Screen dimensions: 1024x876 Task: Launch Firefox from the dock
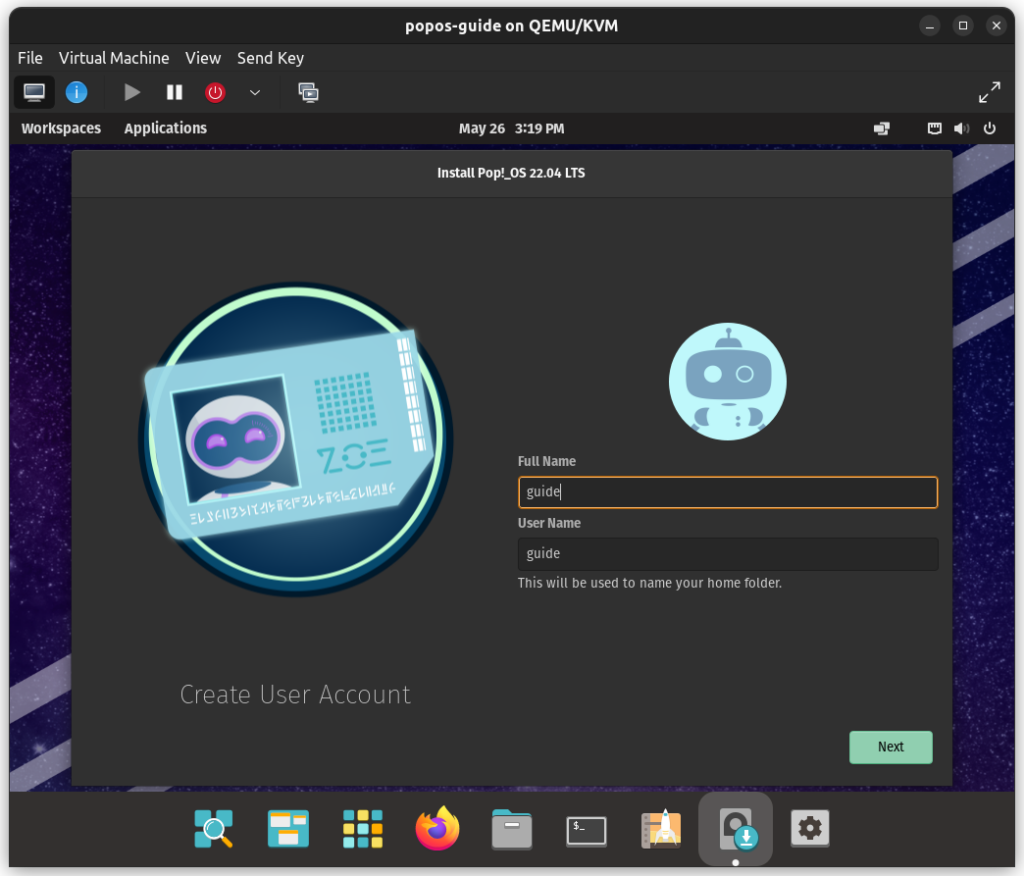coord(437,828)
